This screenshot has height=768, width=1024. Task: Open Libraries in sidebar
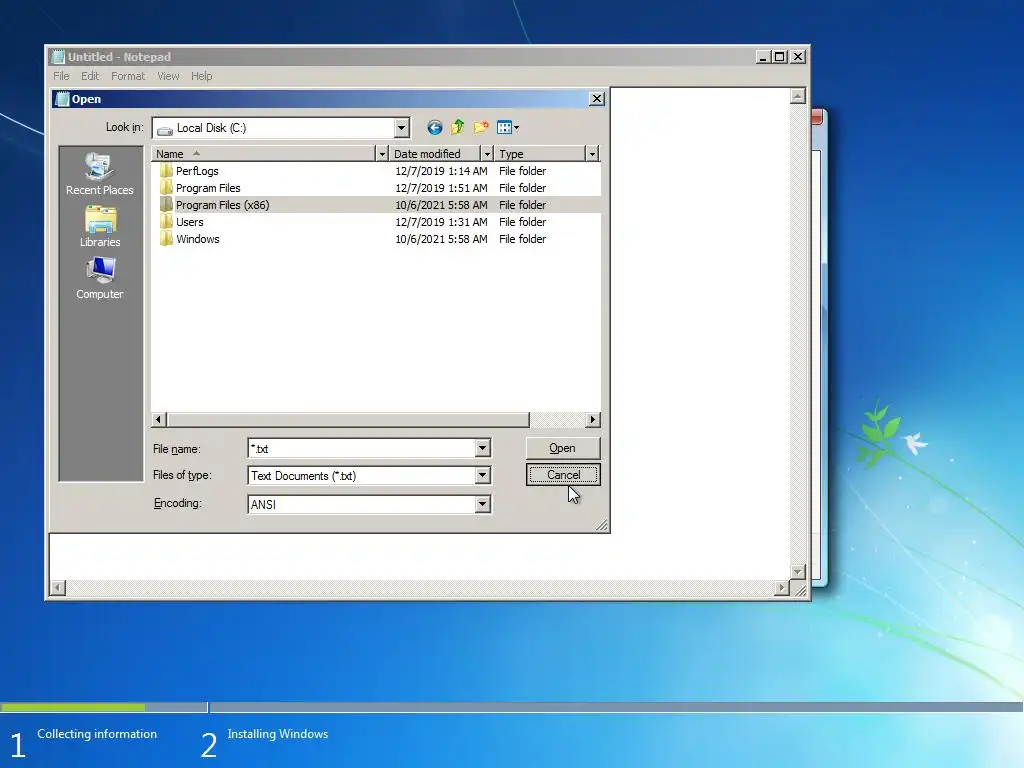(100, 227)
